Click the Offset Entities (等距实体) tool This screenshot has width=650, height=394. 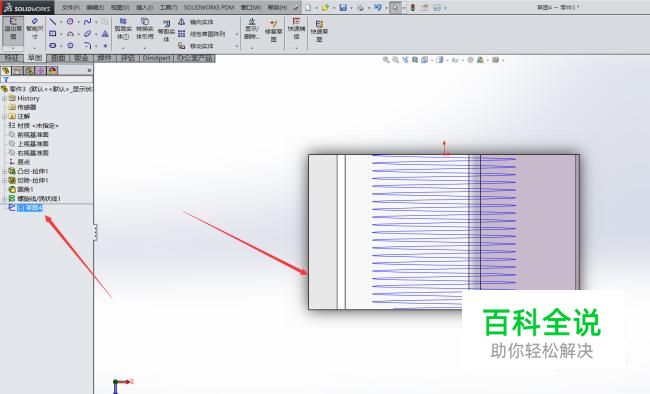click(x=166, y=31)
